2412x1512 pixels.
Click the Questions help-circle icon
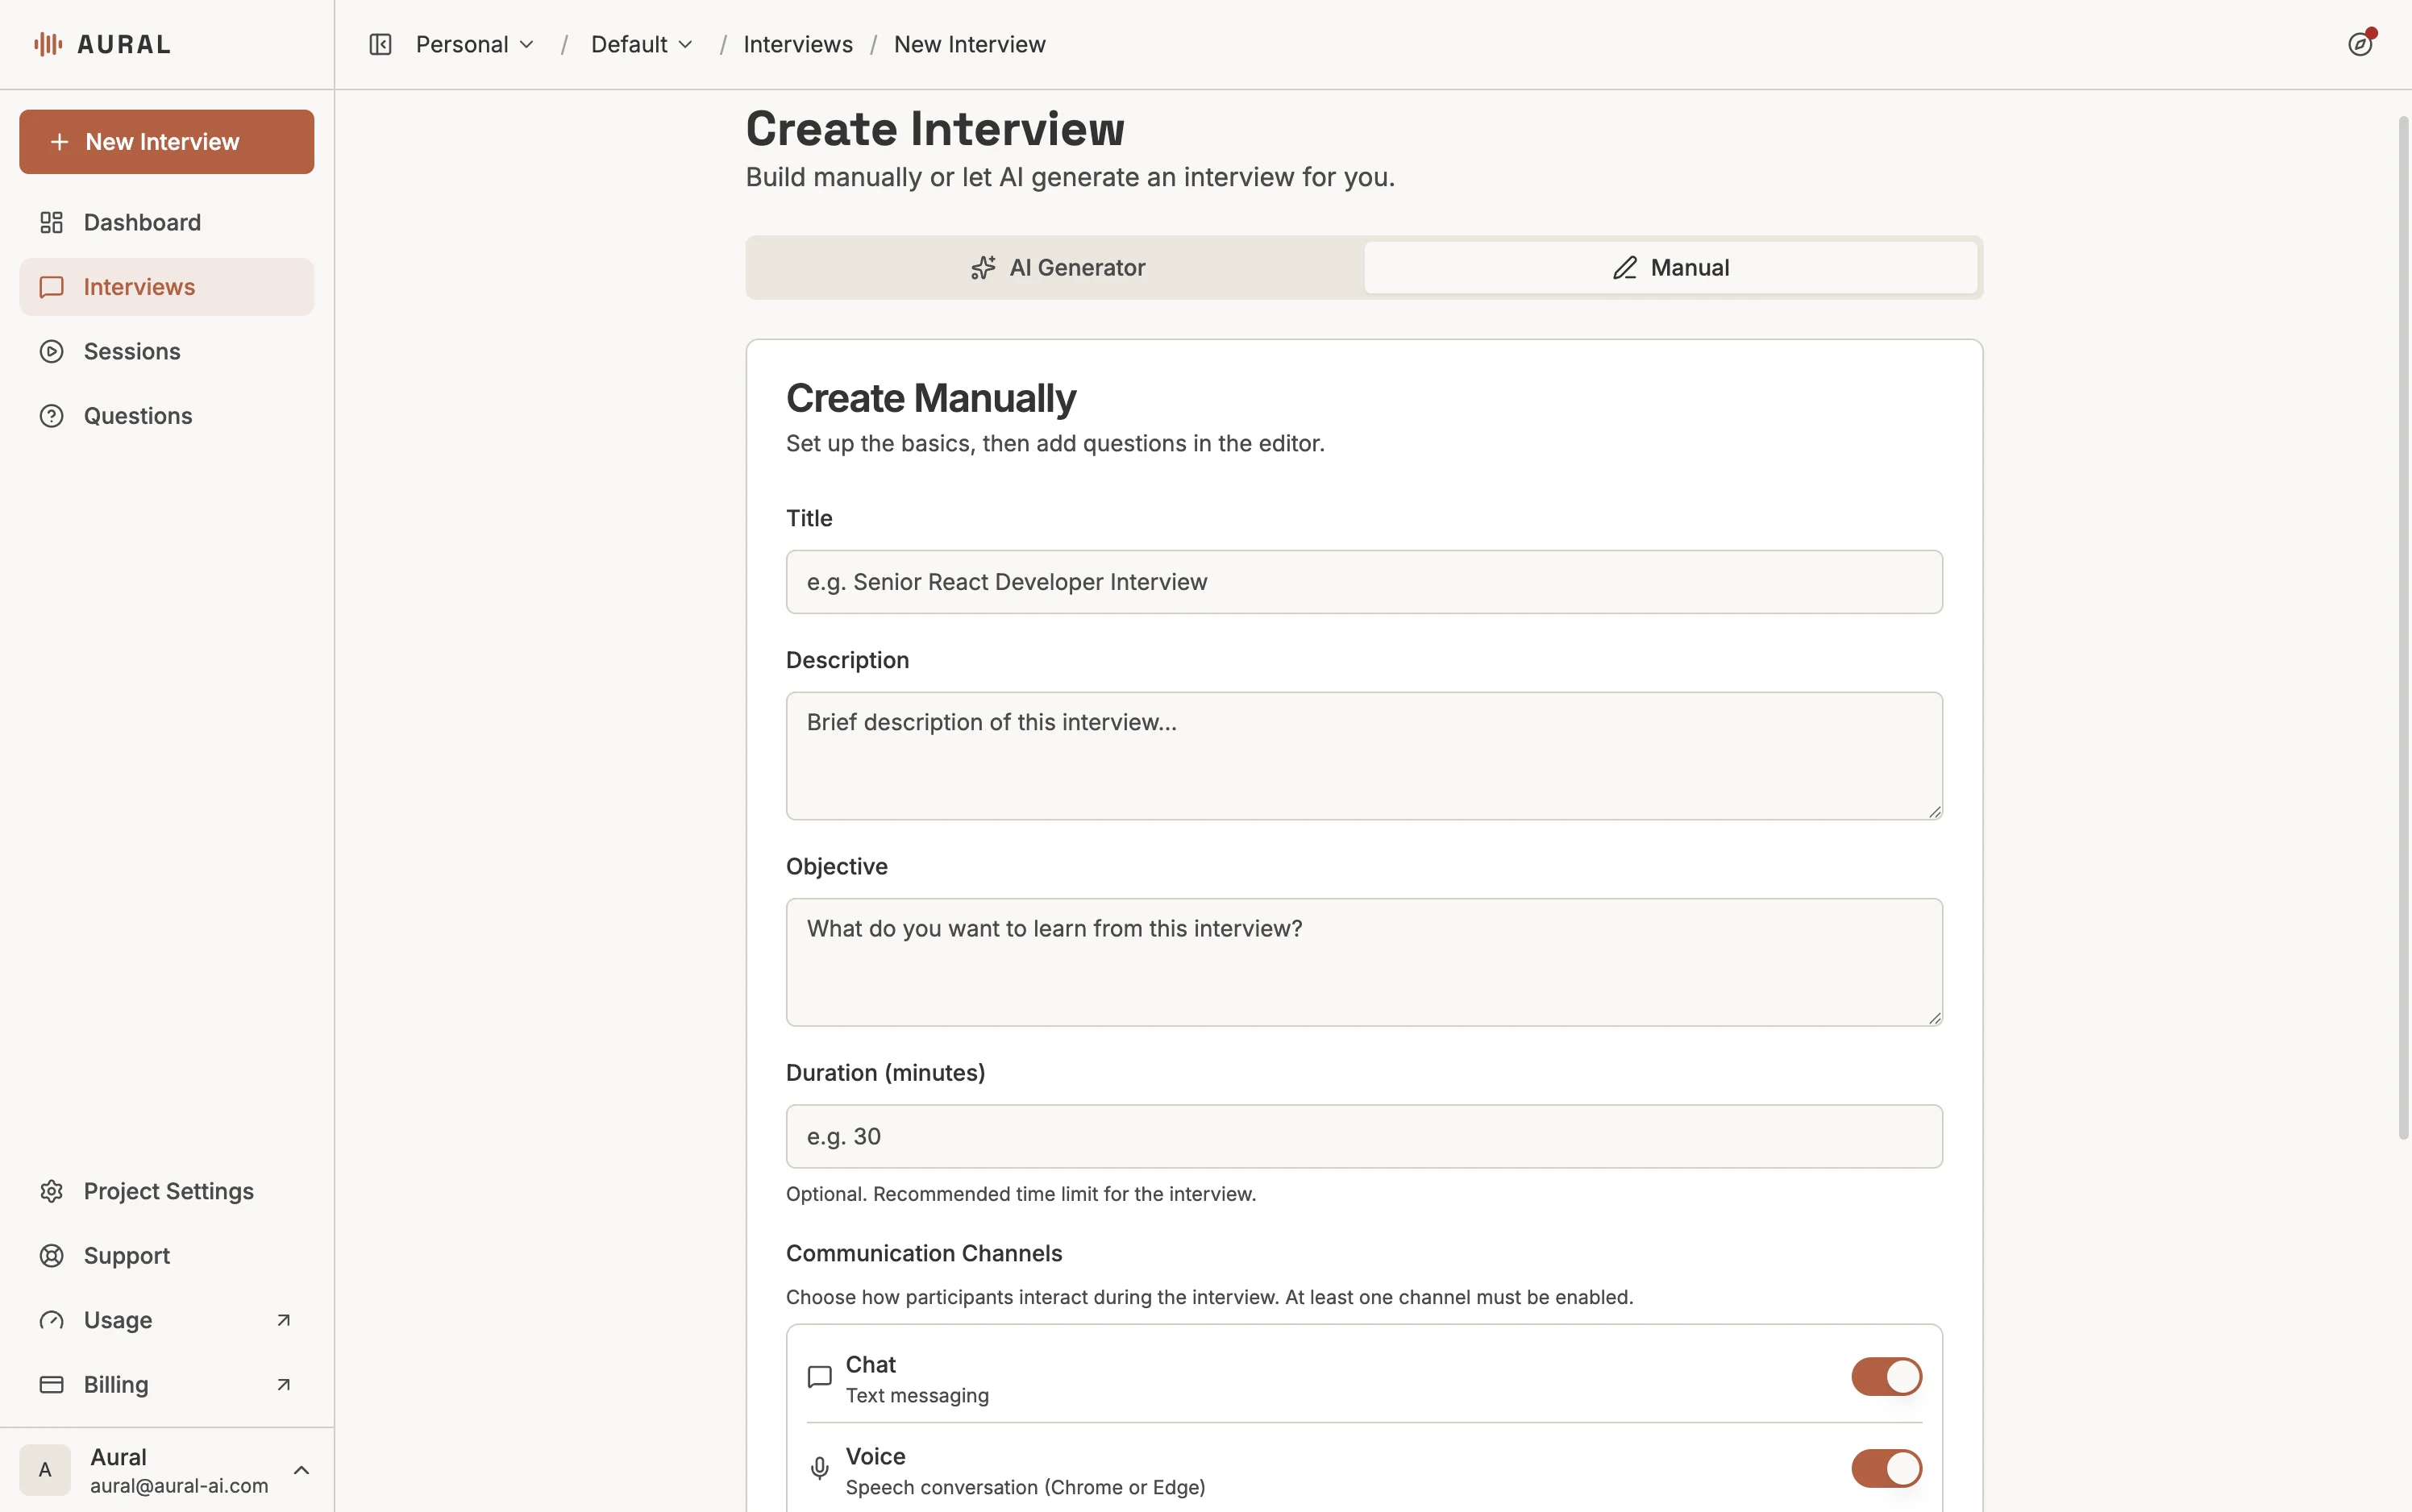(51, 416)
